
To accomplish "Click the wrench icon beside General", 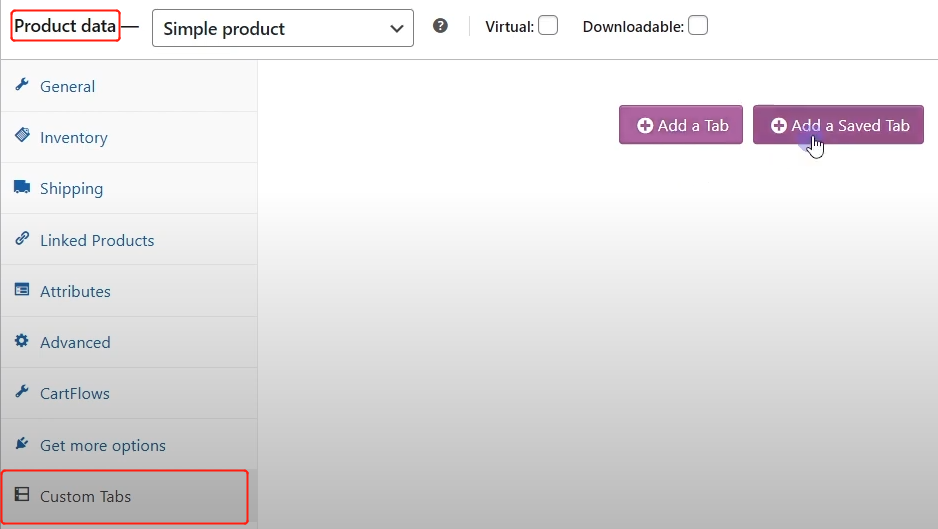I will coord(22,84).
